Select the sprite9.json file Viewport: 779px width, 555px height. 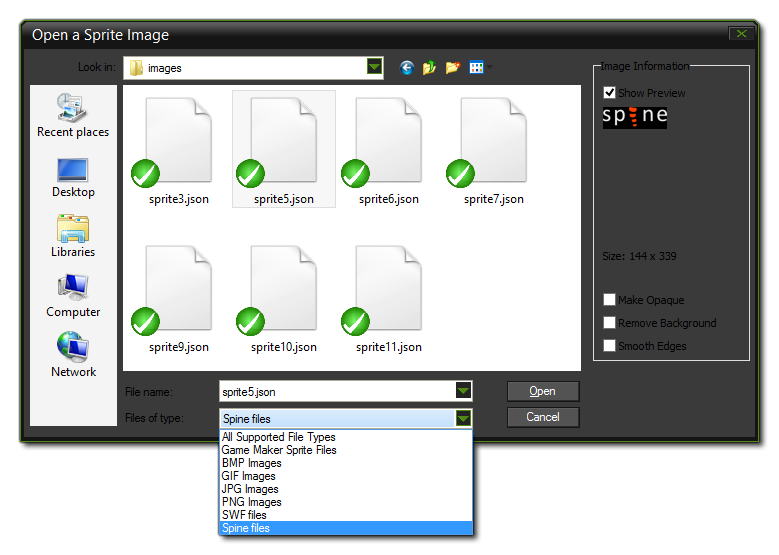[179, 300]
